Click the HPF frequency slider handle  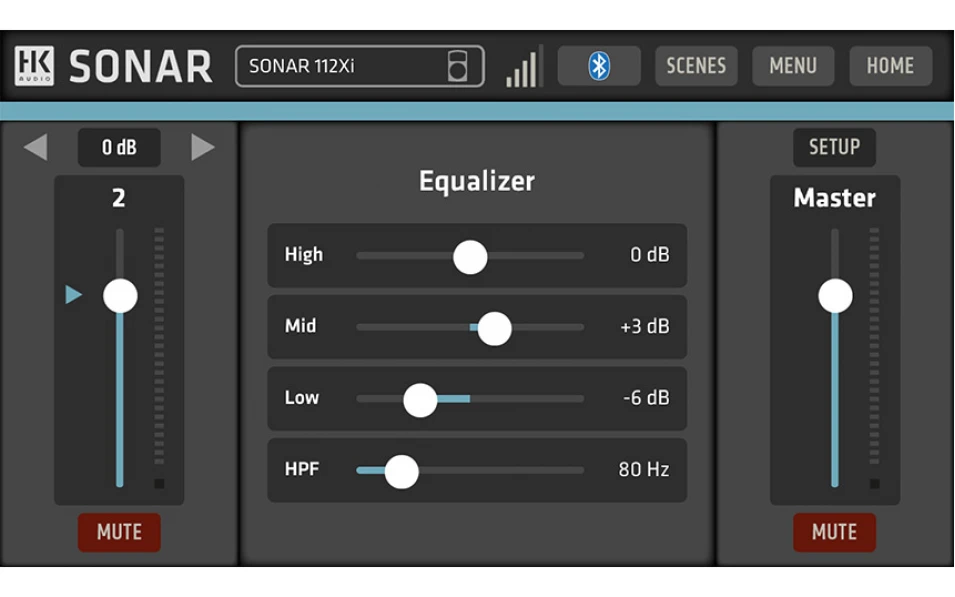click(x=401, y=470)
